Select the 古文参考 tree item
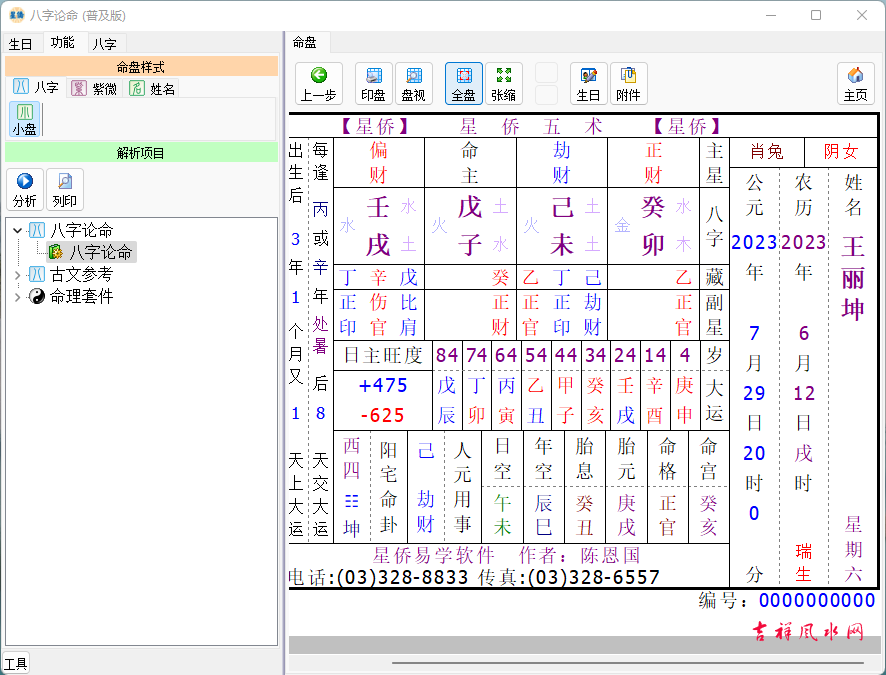 (81, 275)
